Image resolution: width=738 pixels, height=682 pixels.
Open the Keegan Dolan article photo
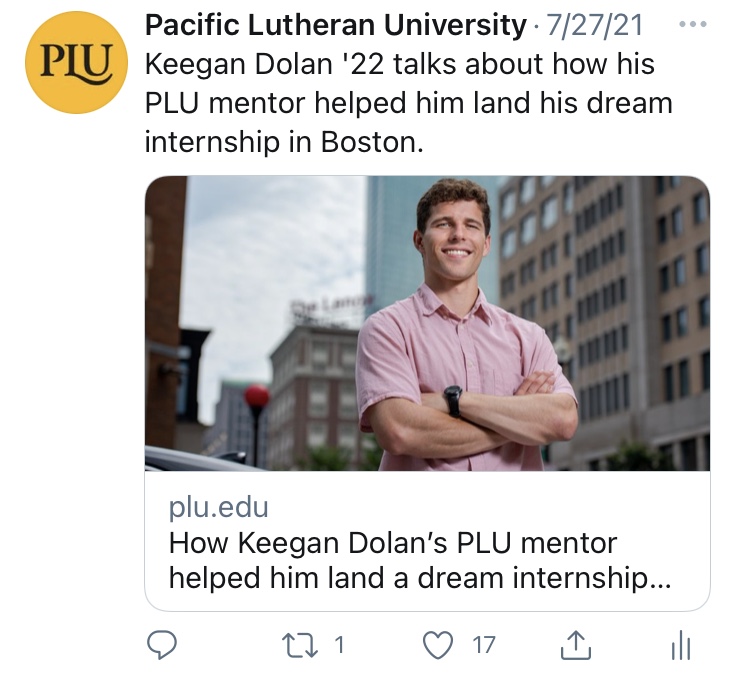(x=427, y=323)
